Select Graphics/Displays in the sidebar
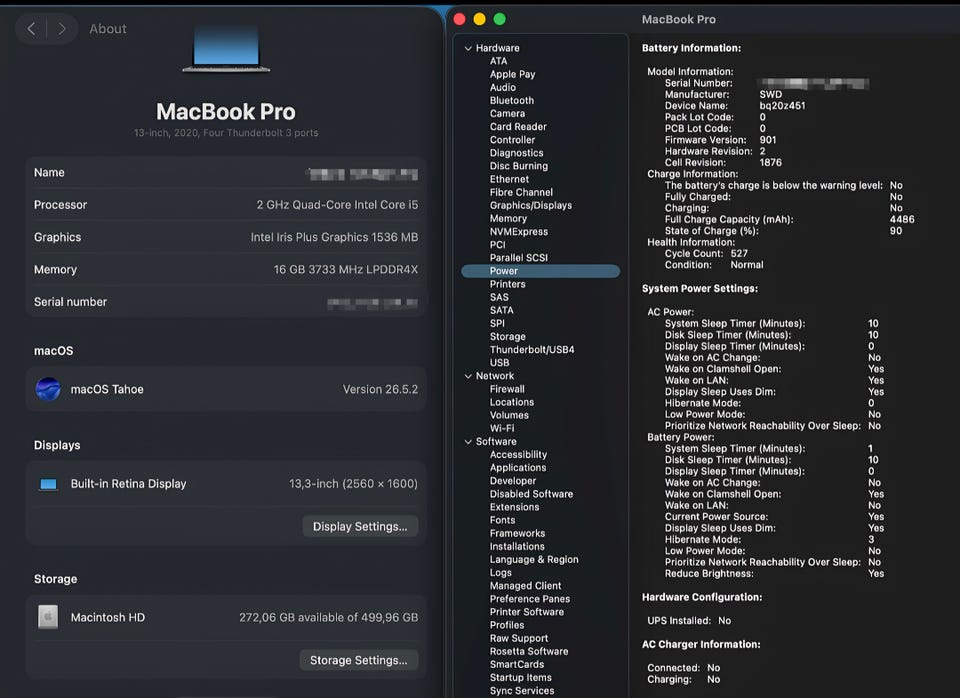The image size is (960, 698). pyautogui.click(x=531, y=206)
